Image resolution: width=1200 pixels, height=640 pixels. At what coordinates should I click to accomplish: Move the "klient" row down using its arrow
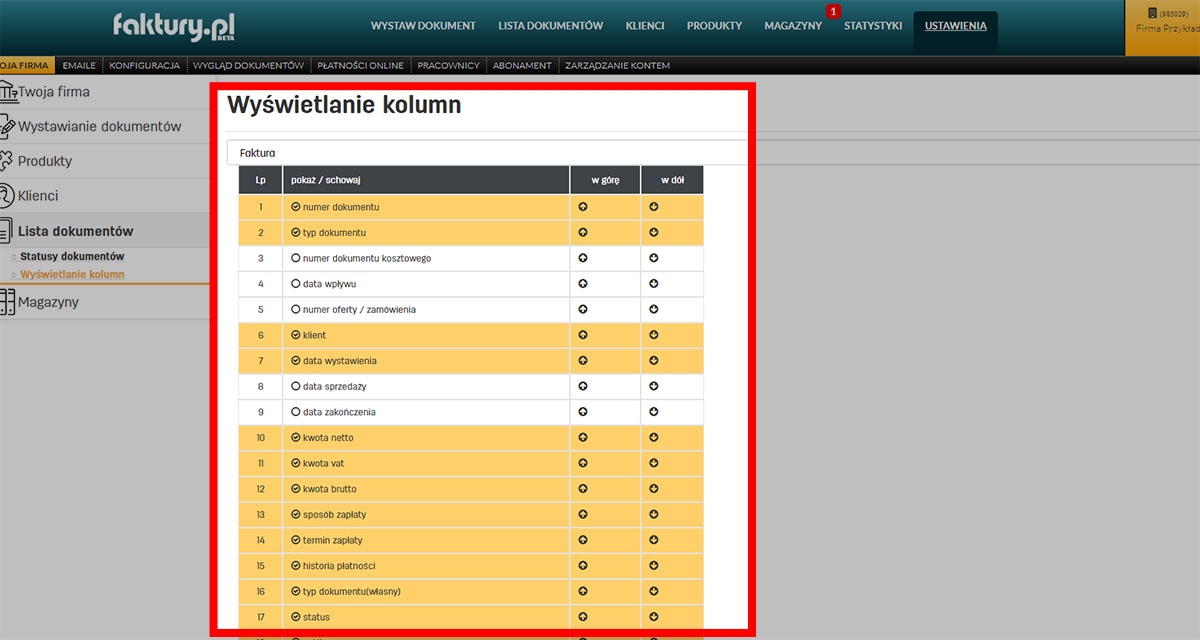(653, 335)
